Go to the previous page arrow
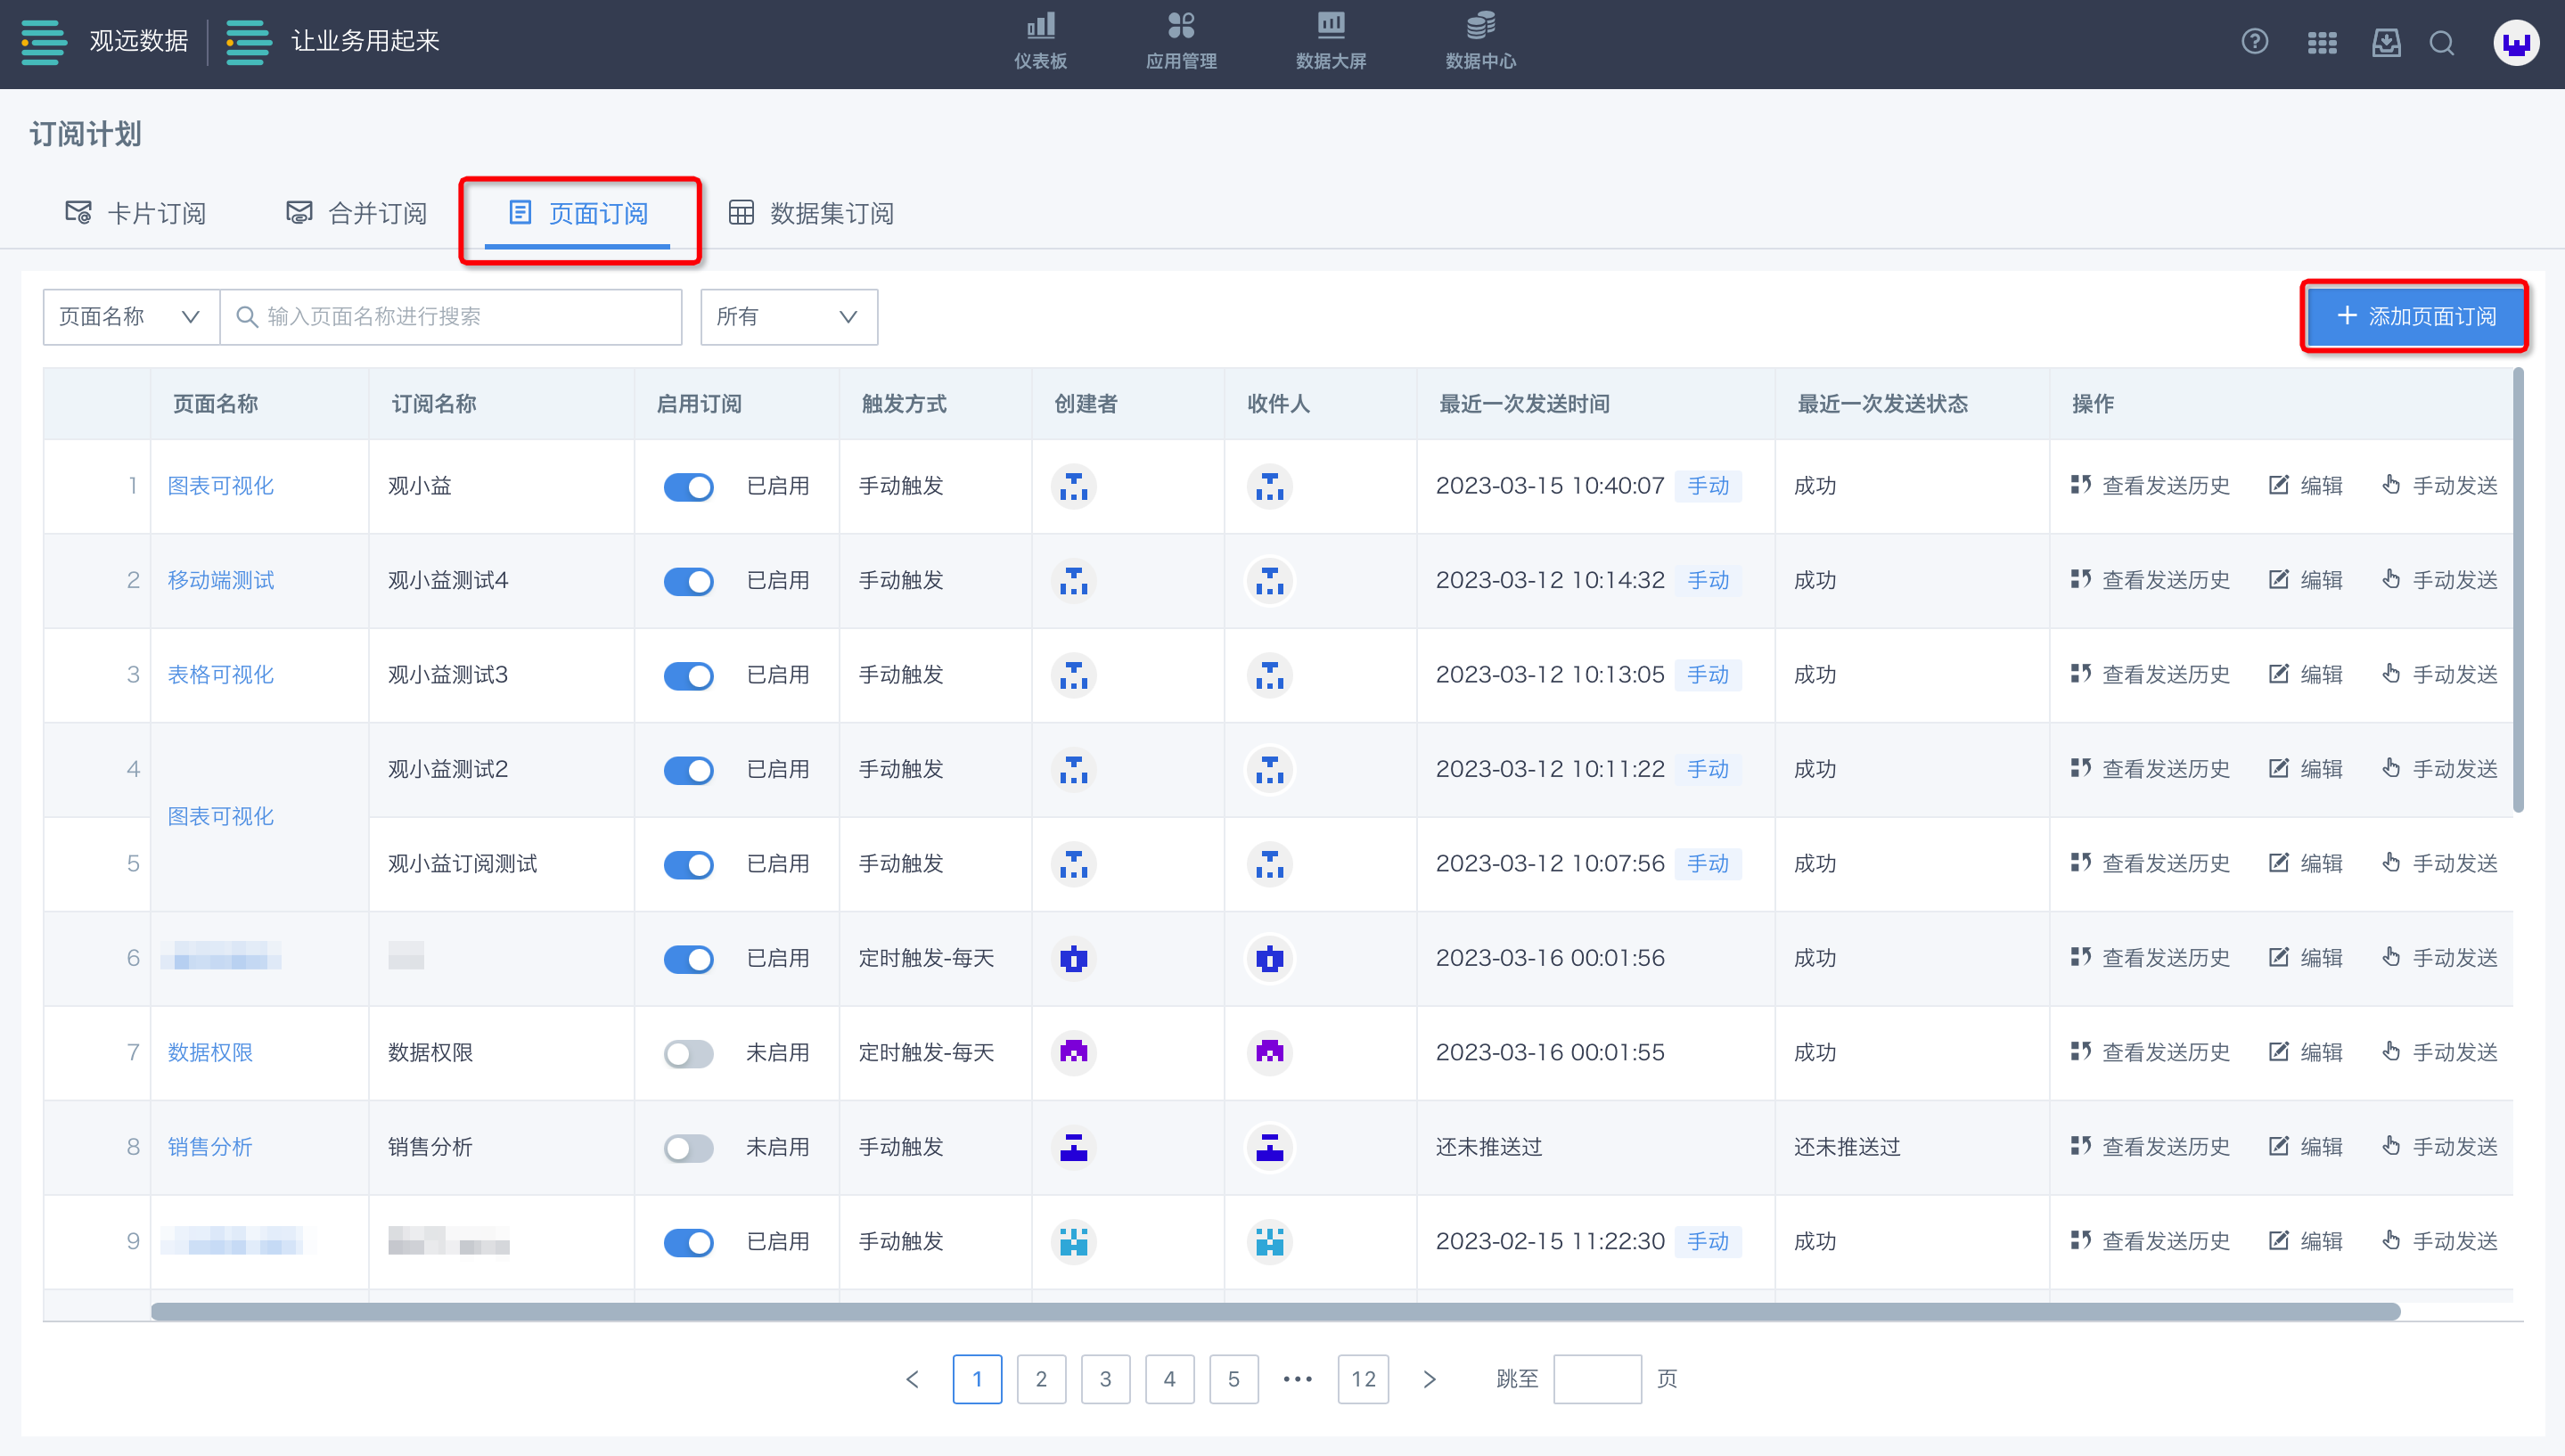The image size is (2565, 1456). (912, 1379)
